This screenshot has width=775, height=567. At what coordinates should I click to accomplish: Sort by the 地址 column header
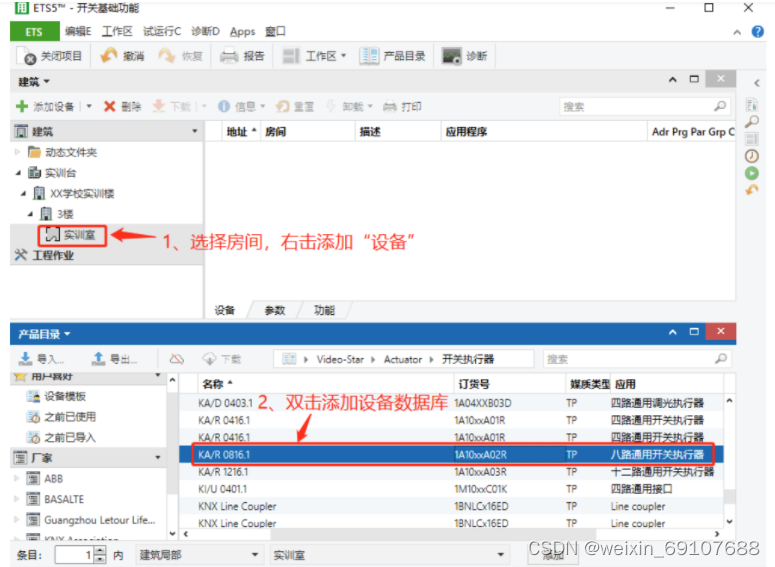tap(241, 131)
